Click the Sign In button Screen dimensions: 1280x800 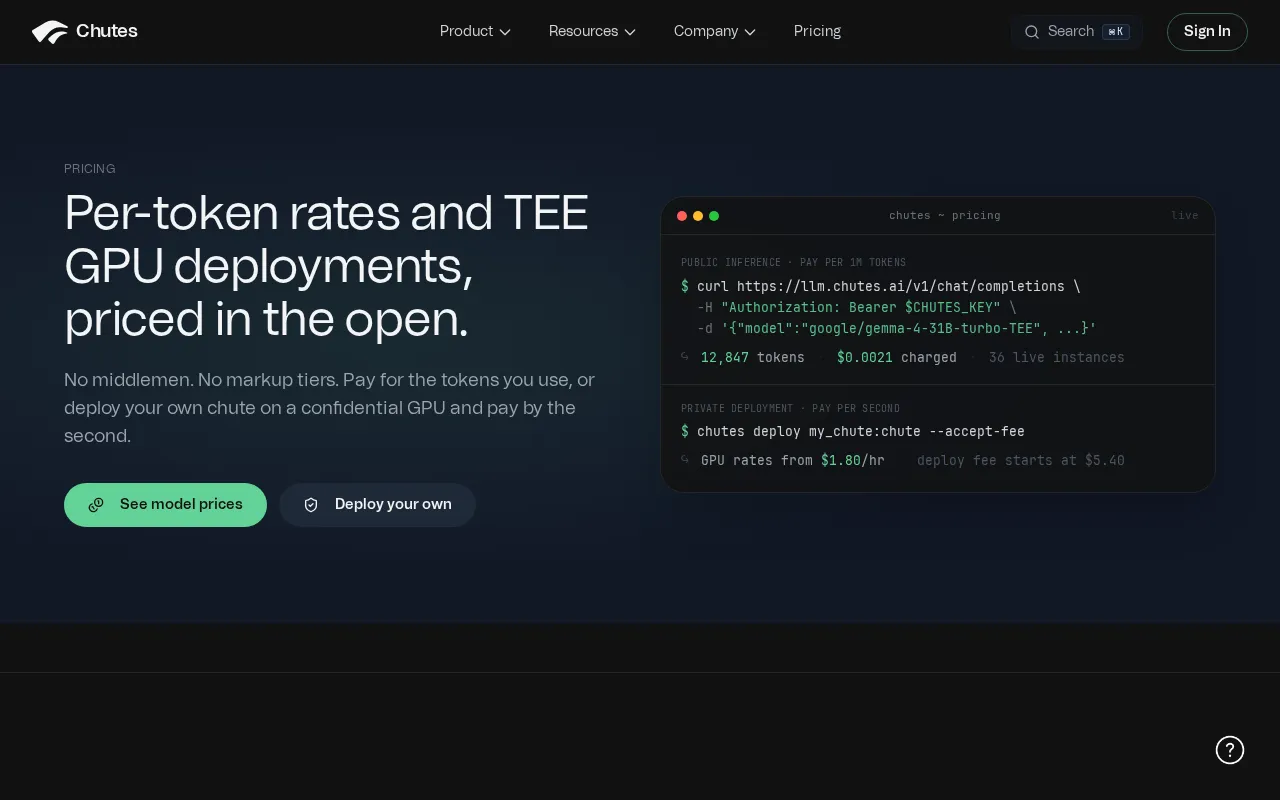click(1207, 32)
